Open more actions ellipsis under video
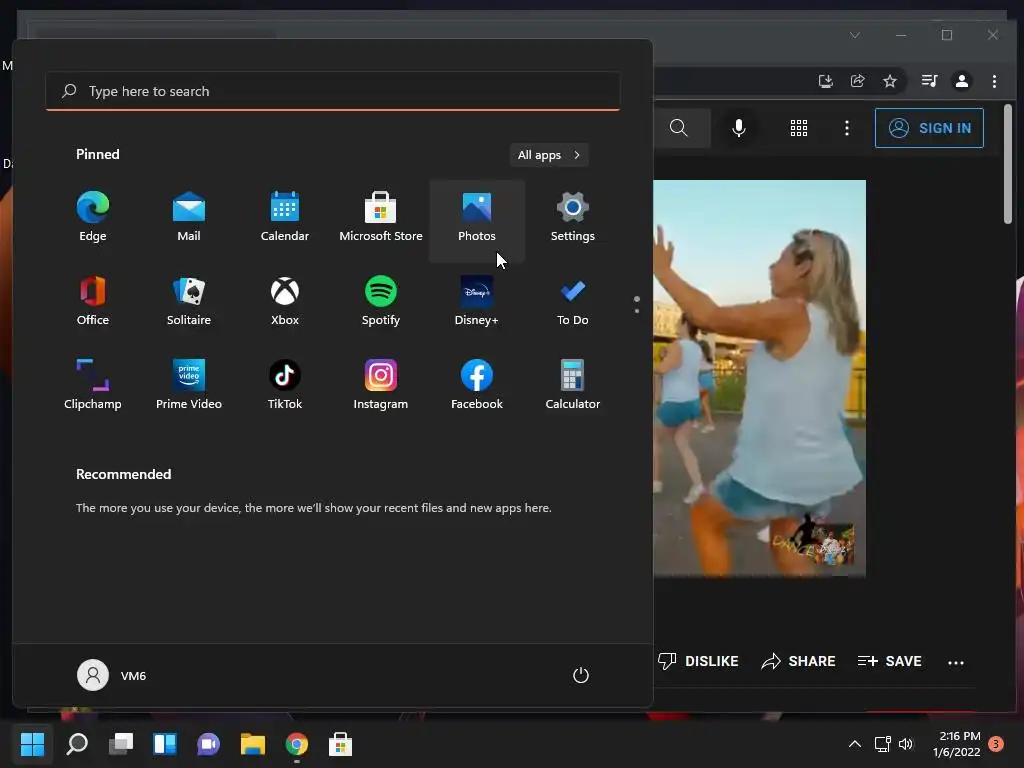 [x=955, y=662]
